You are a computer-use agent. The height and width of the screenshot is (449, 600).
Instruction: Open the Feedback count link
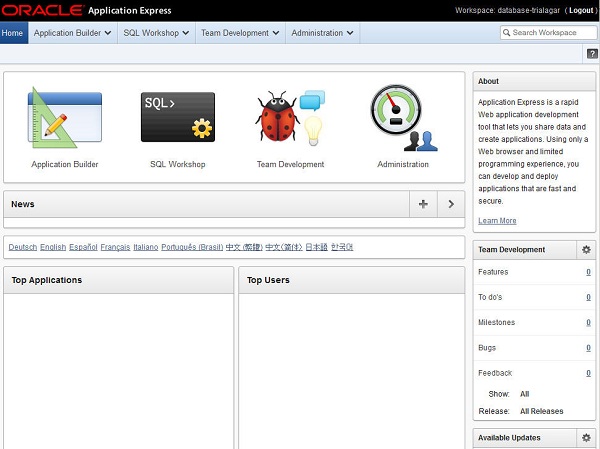pos(588,373)
